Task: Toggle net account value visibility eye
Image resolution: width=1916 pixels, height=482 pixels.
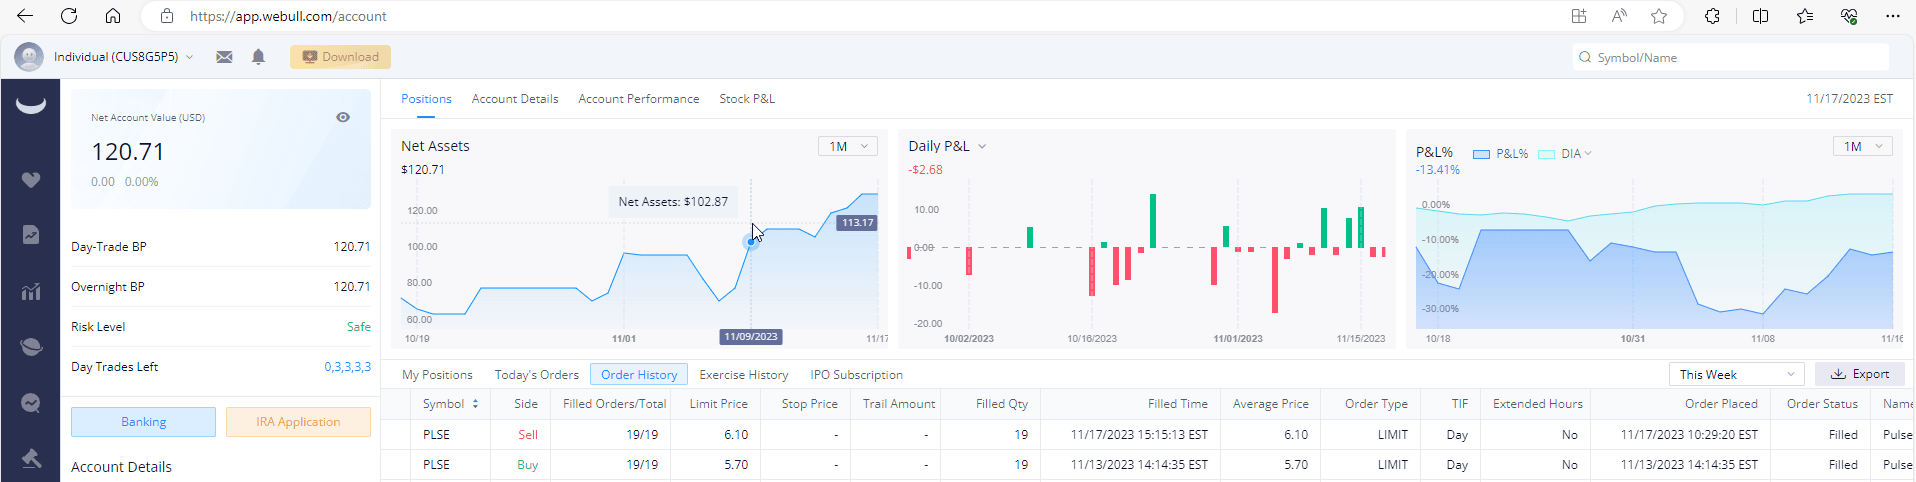Action: [343, 117]
